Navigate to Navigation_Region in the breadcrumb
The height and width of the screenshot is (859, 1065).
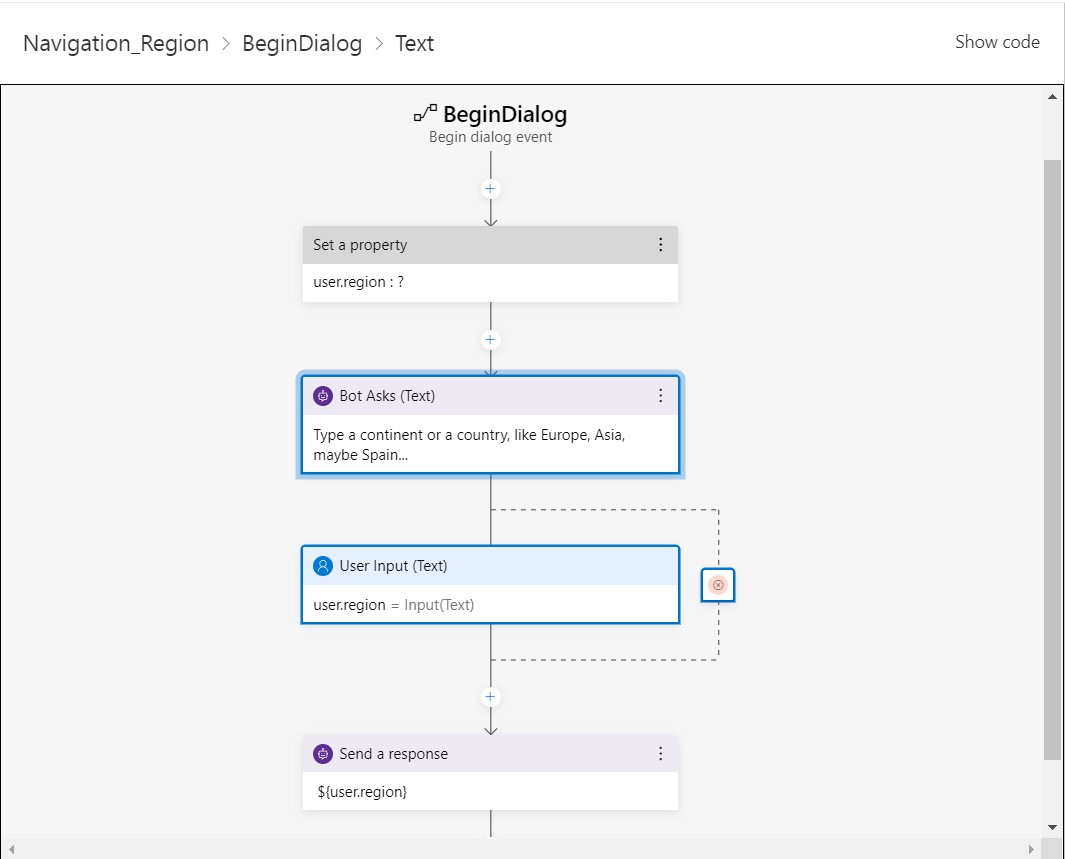point(115,43)
